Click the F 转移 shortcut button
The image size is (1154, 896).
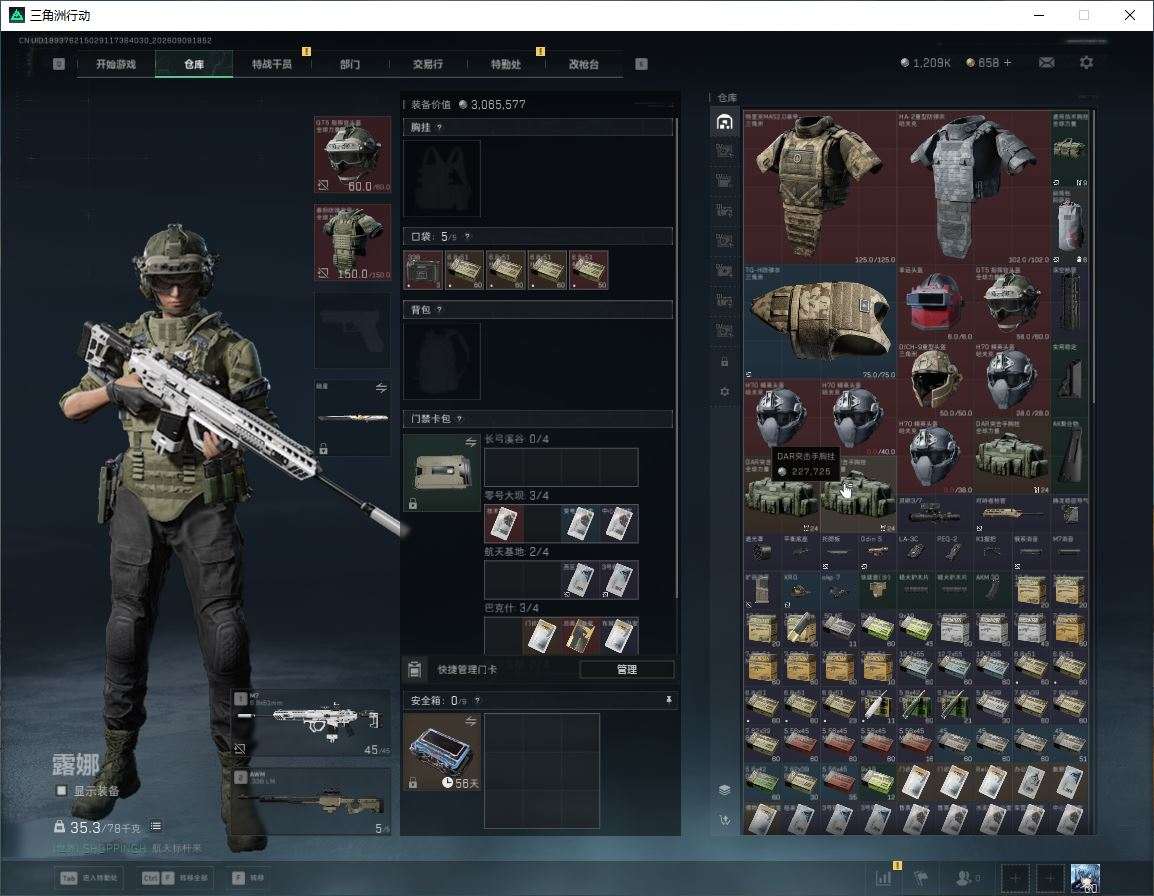click(x=249, y=878)
